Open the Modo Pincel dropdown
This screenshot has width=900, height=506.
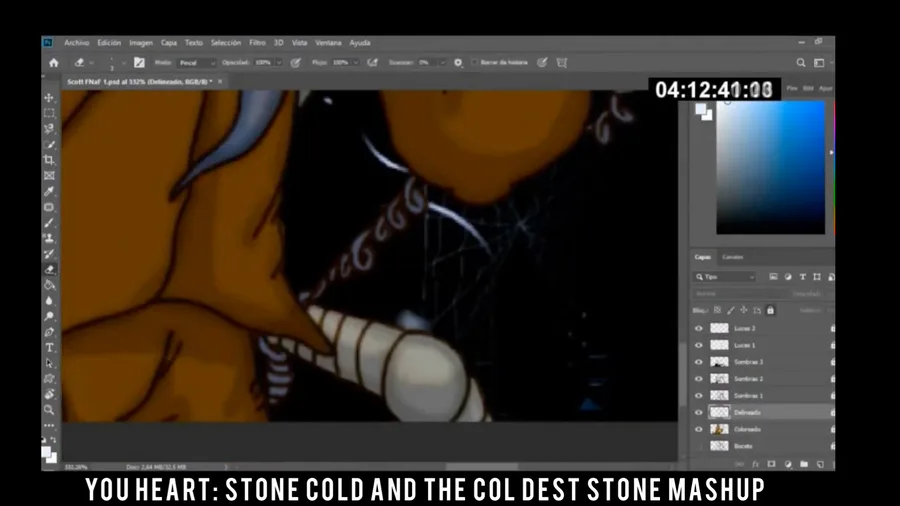coord(197,63)
